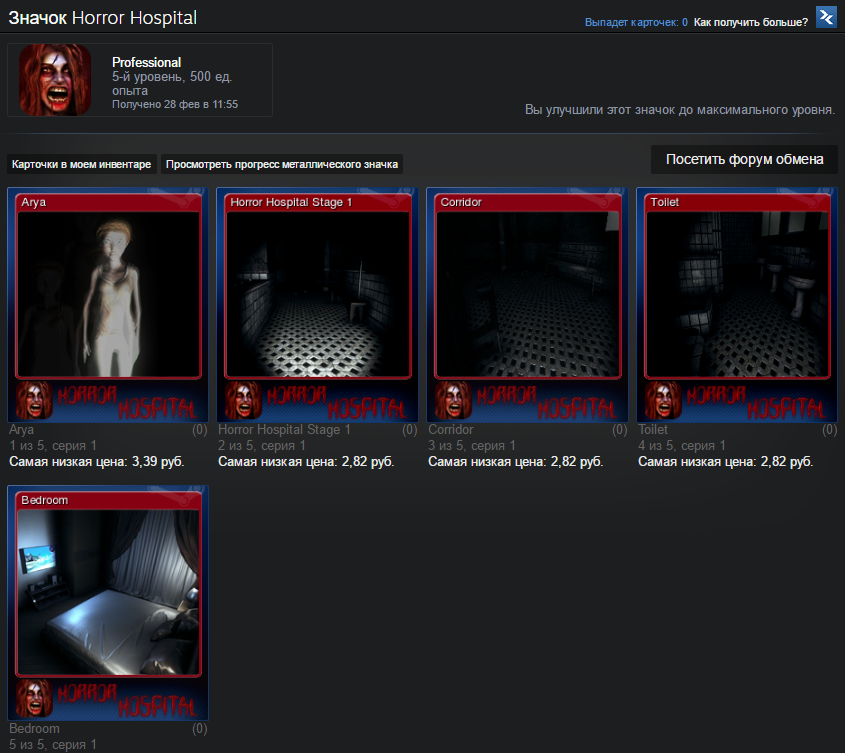Screen dimensions: 845x753
Task: Open the Bedroom trading card artwork
Action: 108,592
